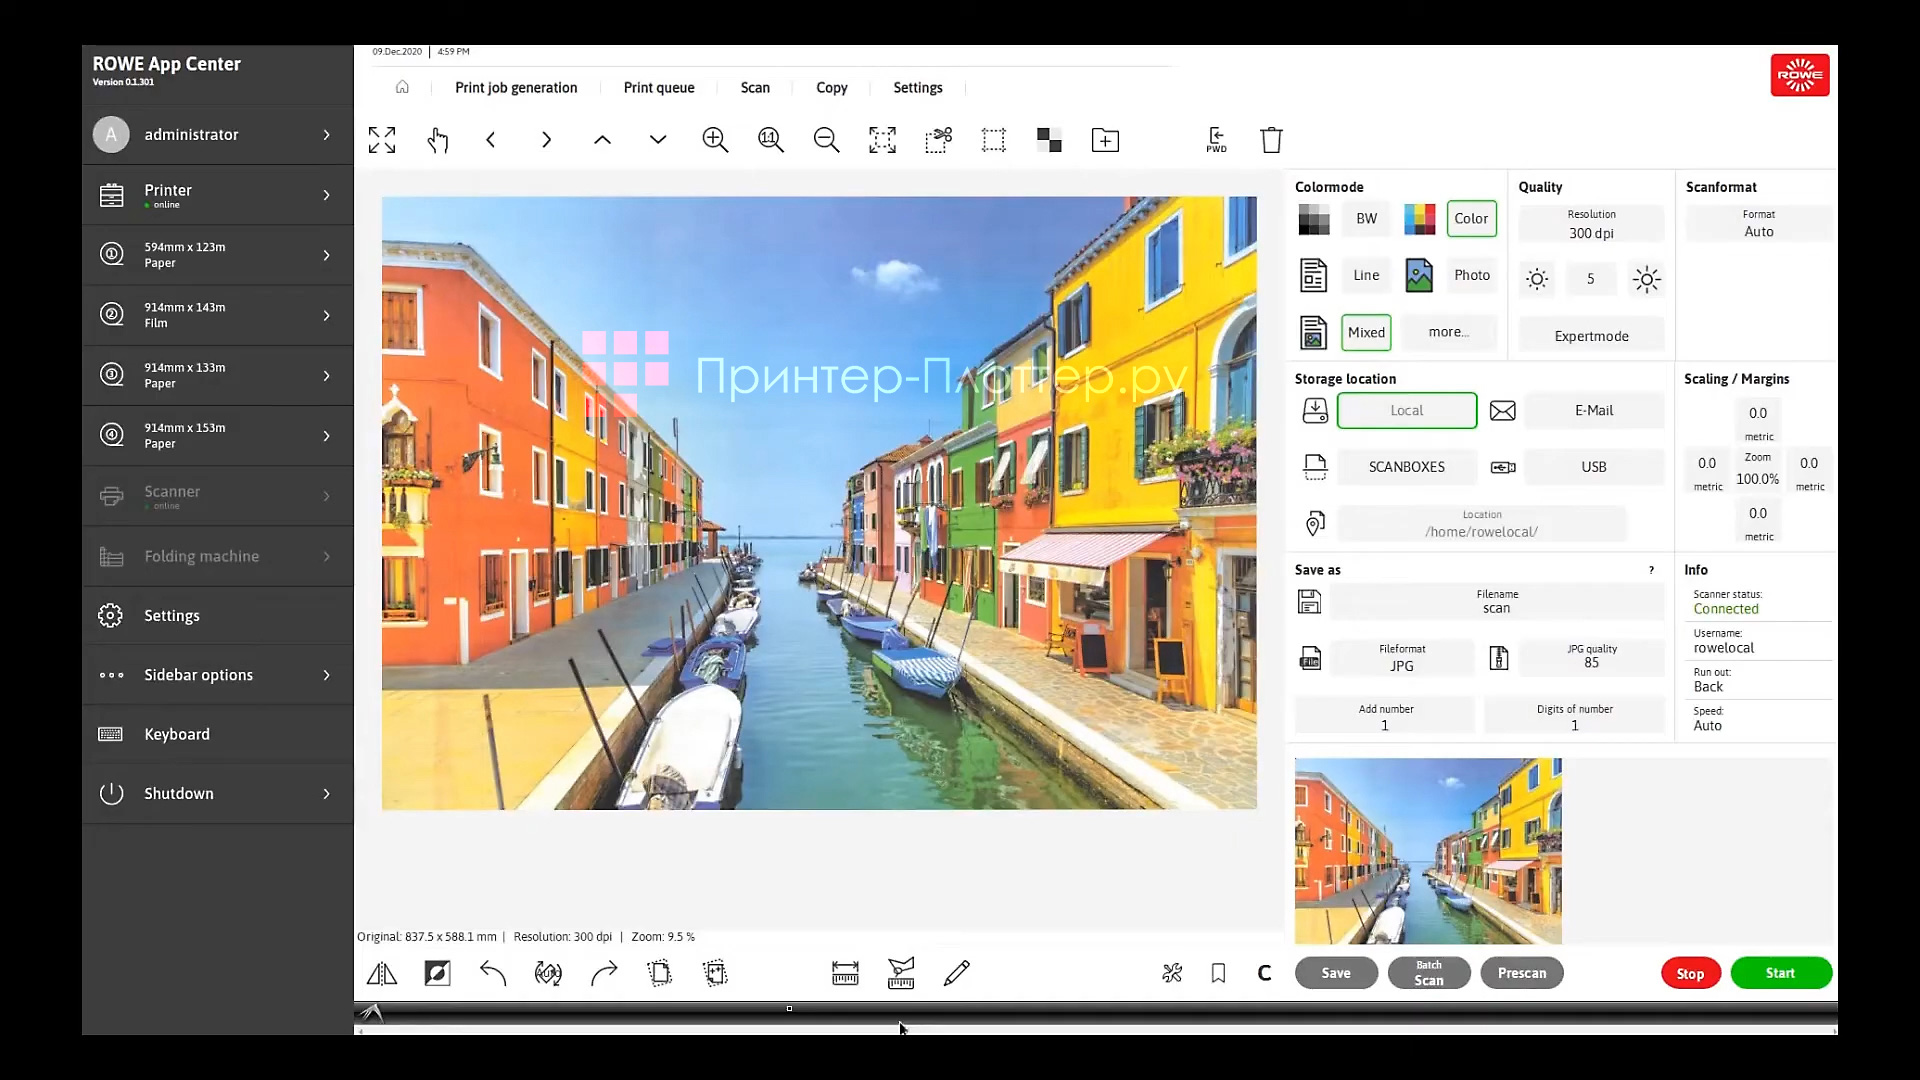Viewport: 1920px width, 1080px height.
Task: Expand the 914mm x 143m Film roll
Action: tap(218, 314)
